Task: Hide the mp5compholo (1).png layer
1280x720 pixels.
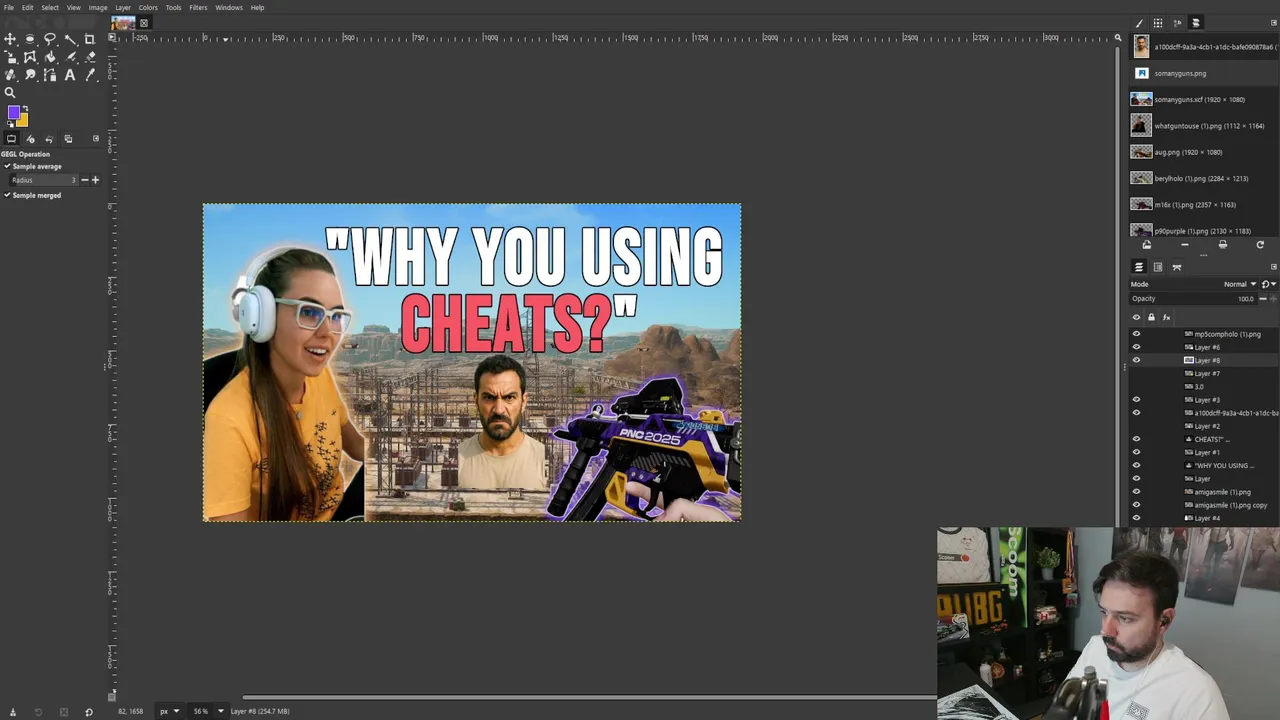Action: tap(1136, 334)
